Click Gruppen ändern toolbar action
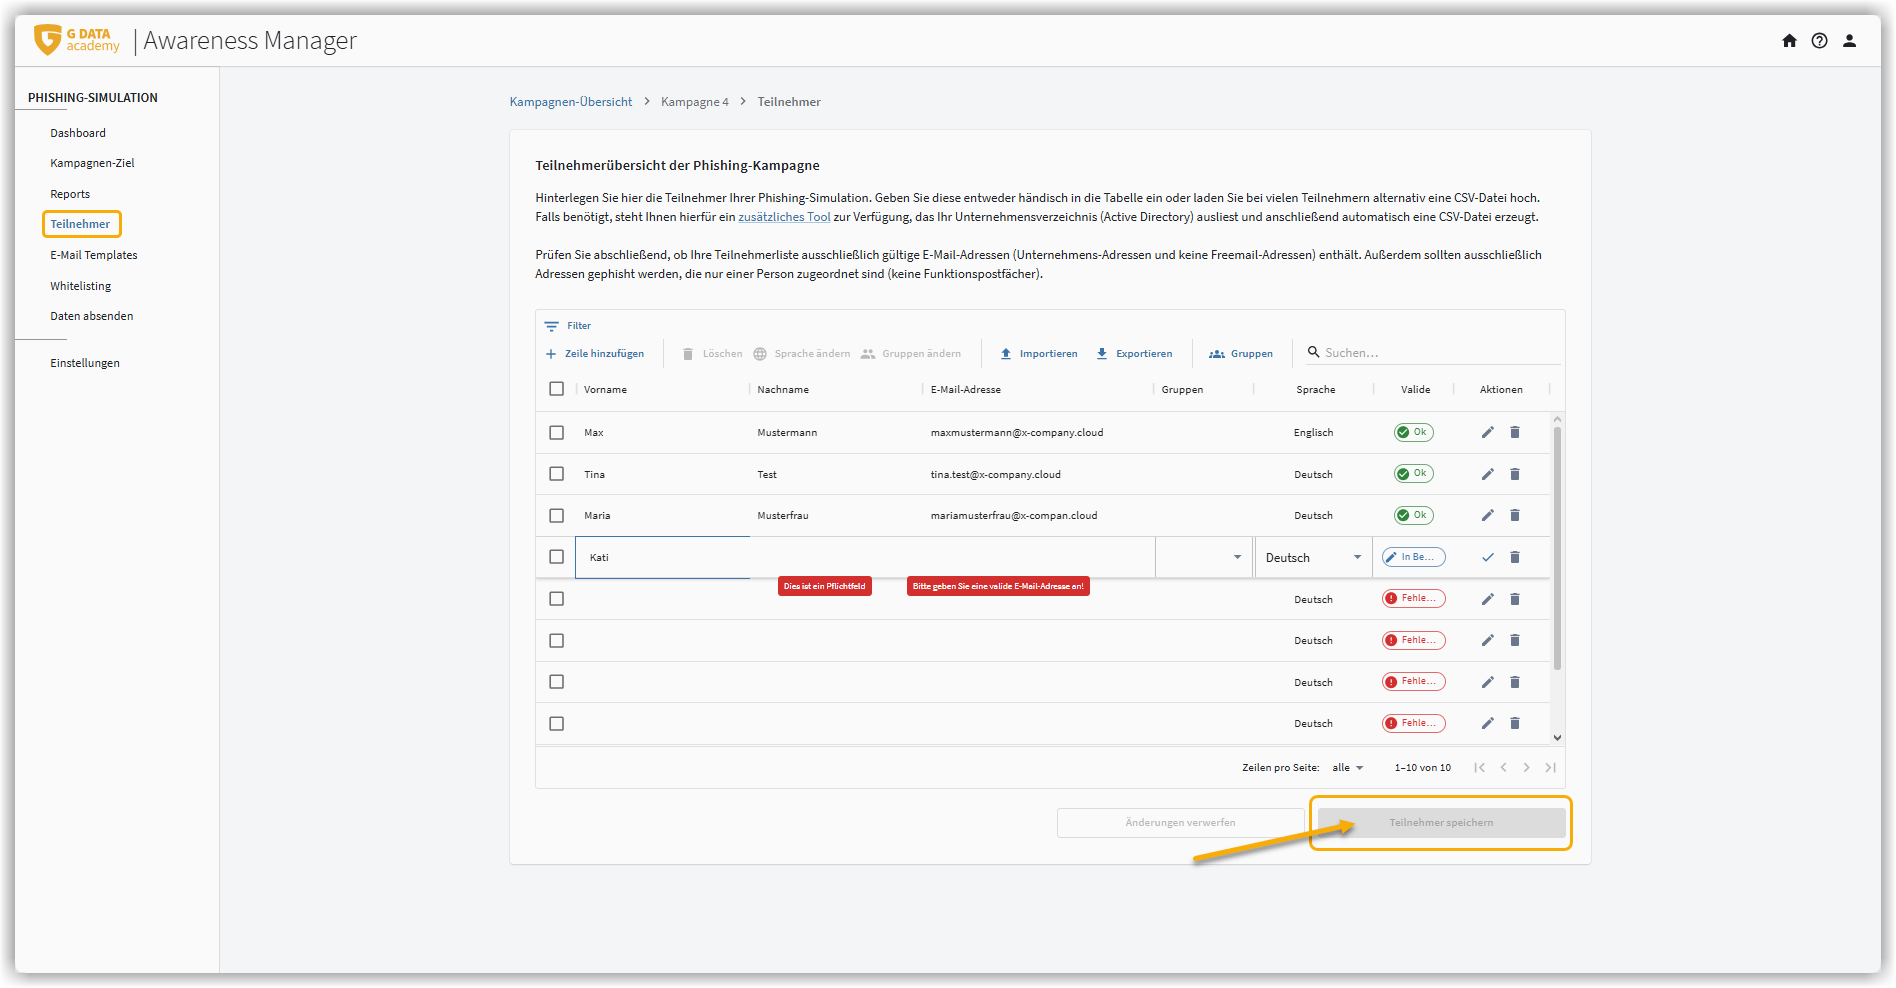The height and width of the screenshot is (988, 1896). (911, 354)
